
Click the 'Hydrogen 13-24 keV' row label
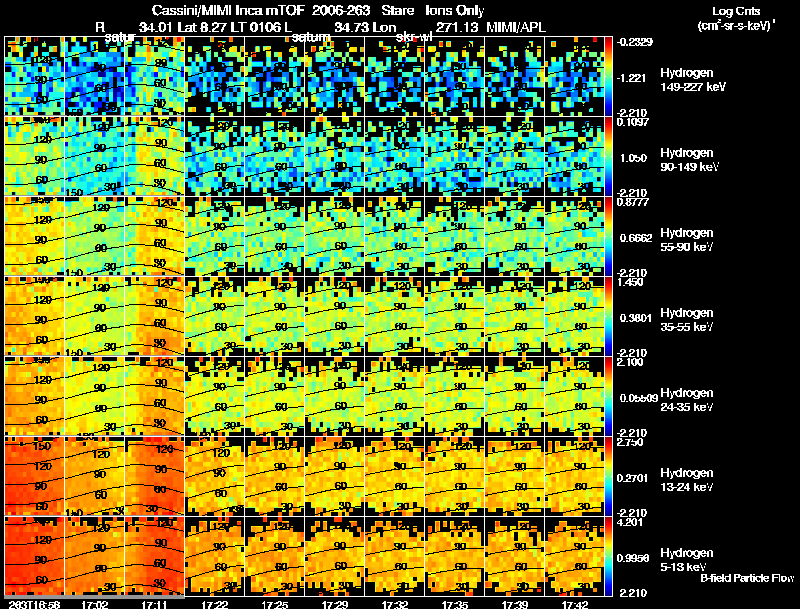pos(687,480)
